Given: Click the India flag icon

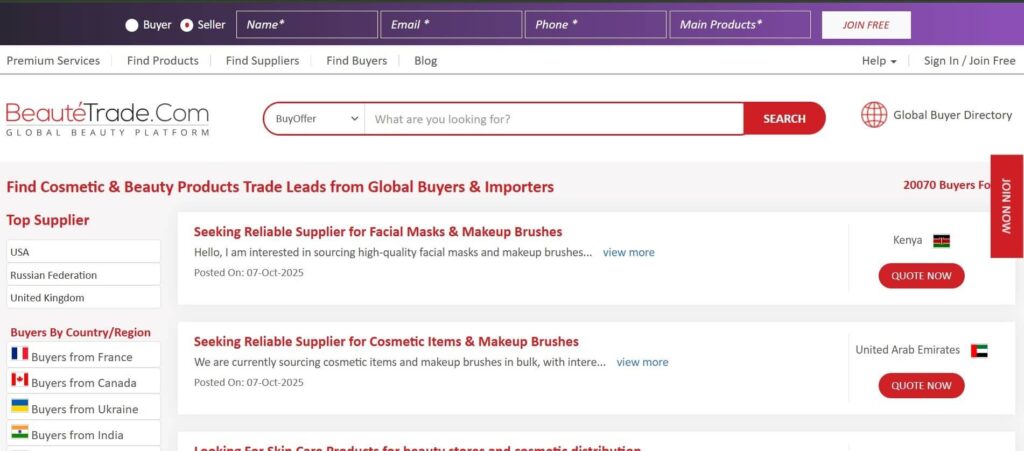Looking at the screenshot, I should 19,433.
